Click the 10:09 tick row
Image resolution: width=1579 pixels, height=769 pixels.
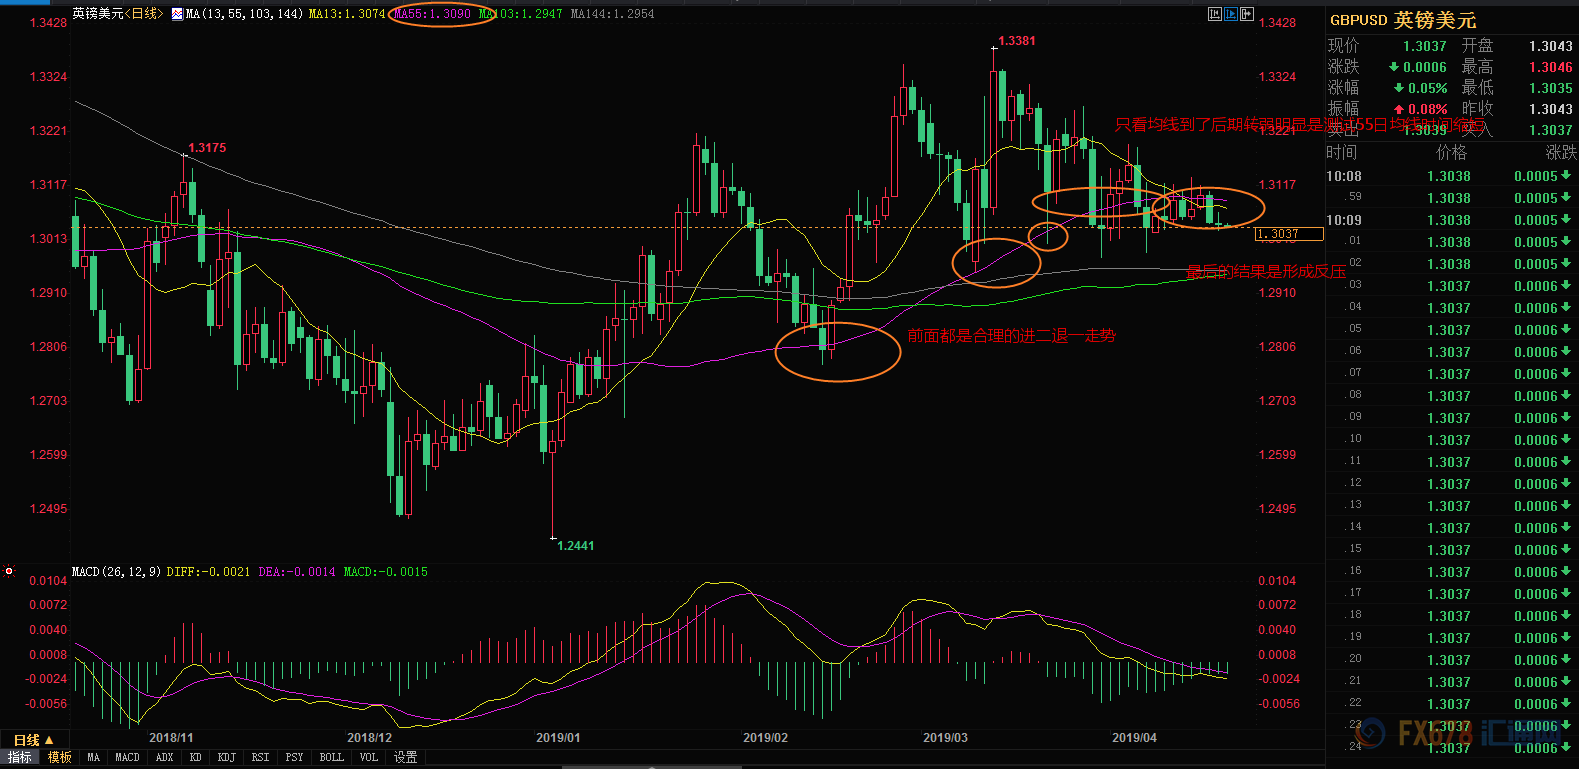click(x=1452, y=220)
